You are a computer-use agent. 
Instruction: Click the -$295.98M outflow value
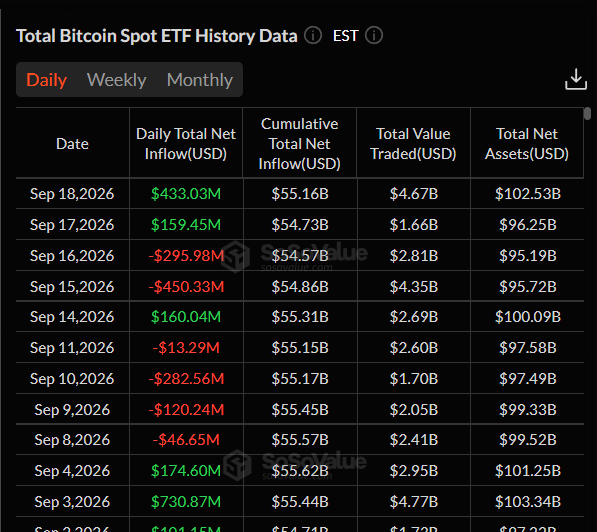point(186,256)
